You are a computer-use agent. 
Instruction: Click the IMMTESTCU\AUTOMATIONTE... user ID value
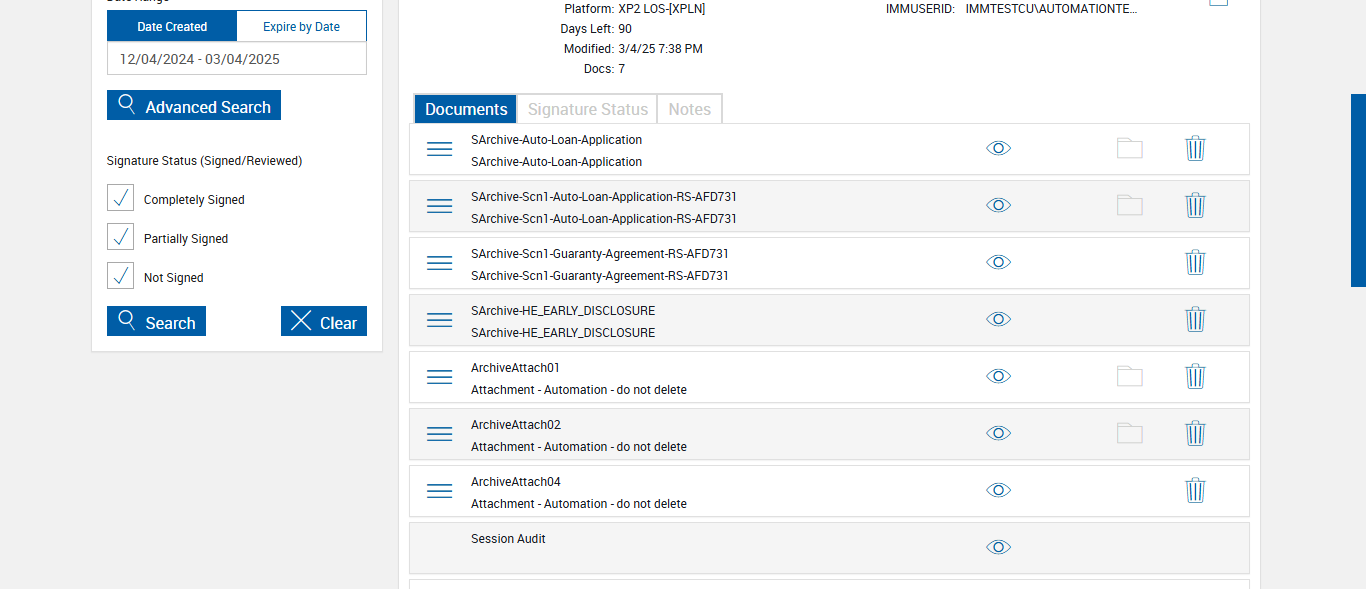1051,9
